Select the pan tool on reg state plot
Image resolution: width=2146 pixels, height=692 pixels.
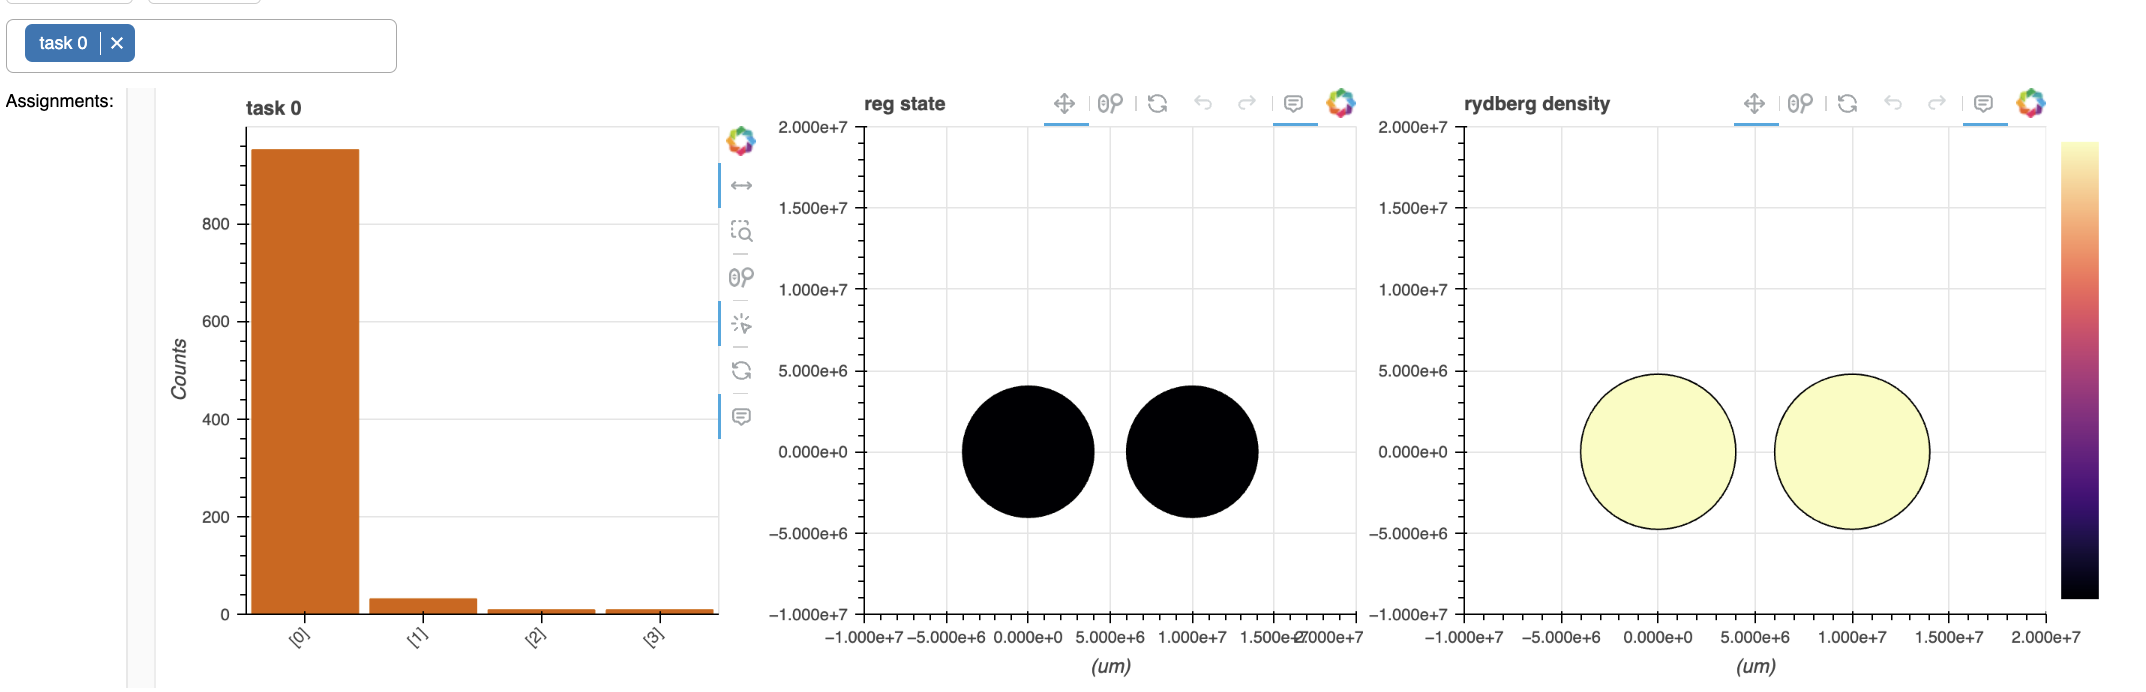pos(1064,103)
